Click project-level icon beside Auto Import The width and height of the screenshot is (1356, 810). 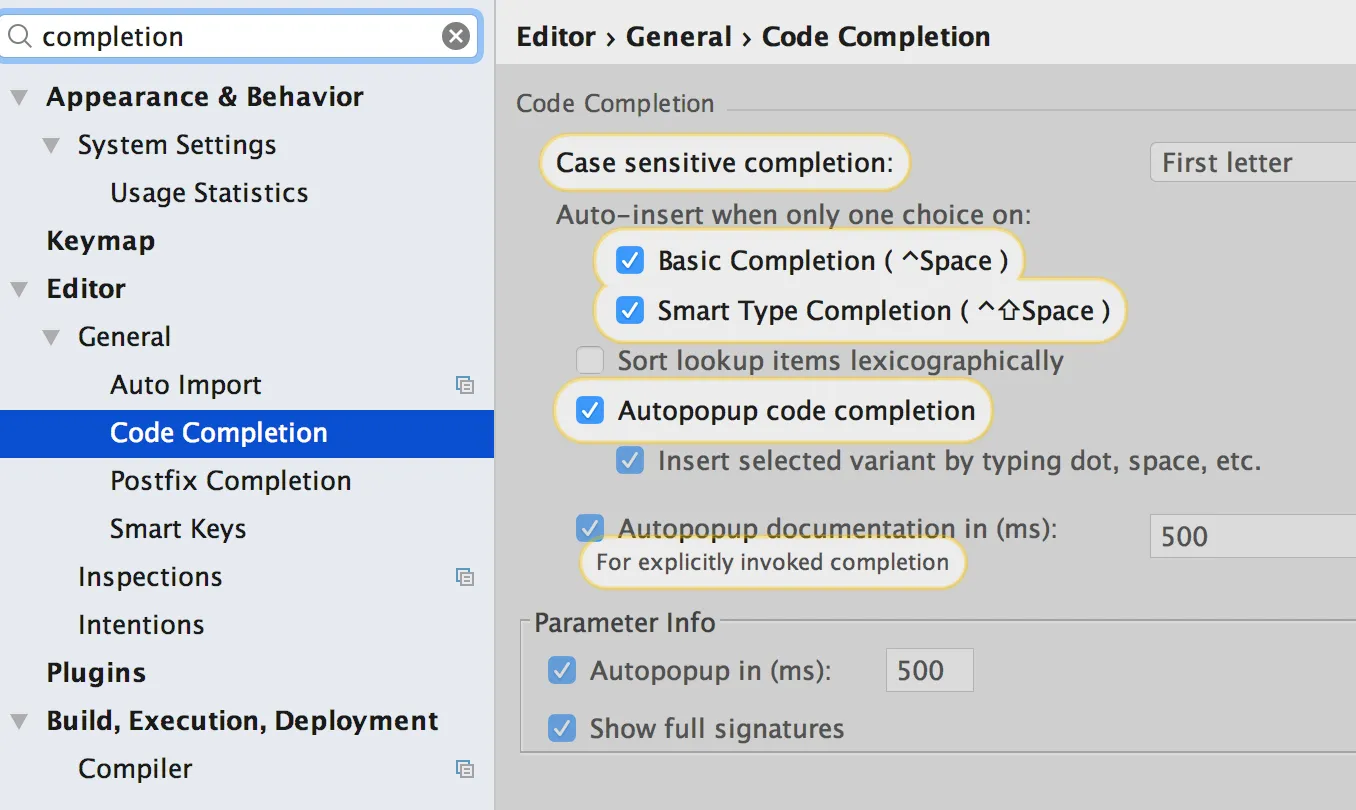[x=464, y=385]
